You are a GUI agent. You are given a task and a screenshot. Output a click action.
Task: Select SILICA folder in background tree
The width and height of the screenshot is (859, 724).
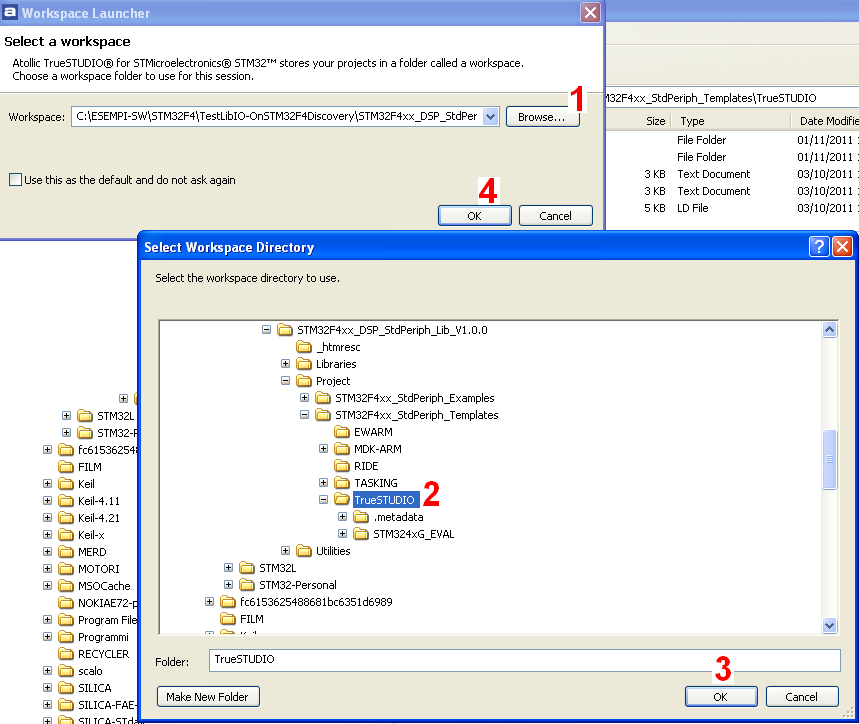95,687
